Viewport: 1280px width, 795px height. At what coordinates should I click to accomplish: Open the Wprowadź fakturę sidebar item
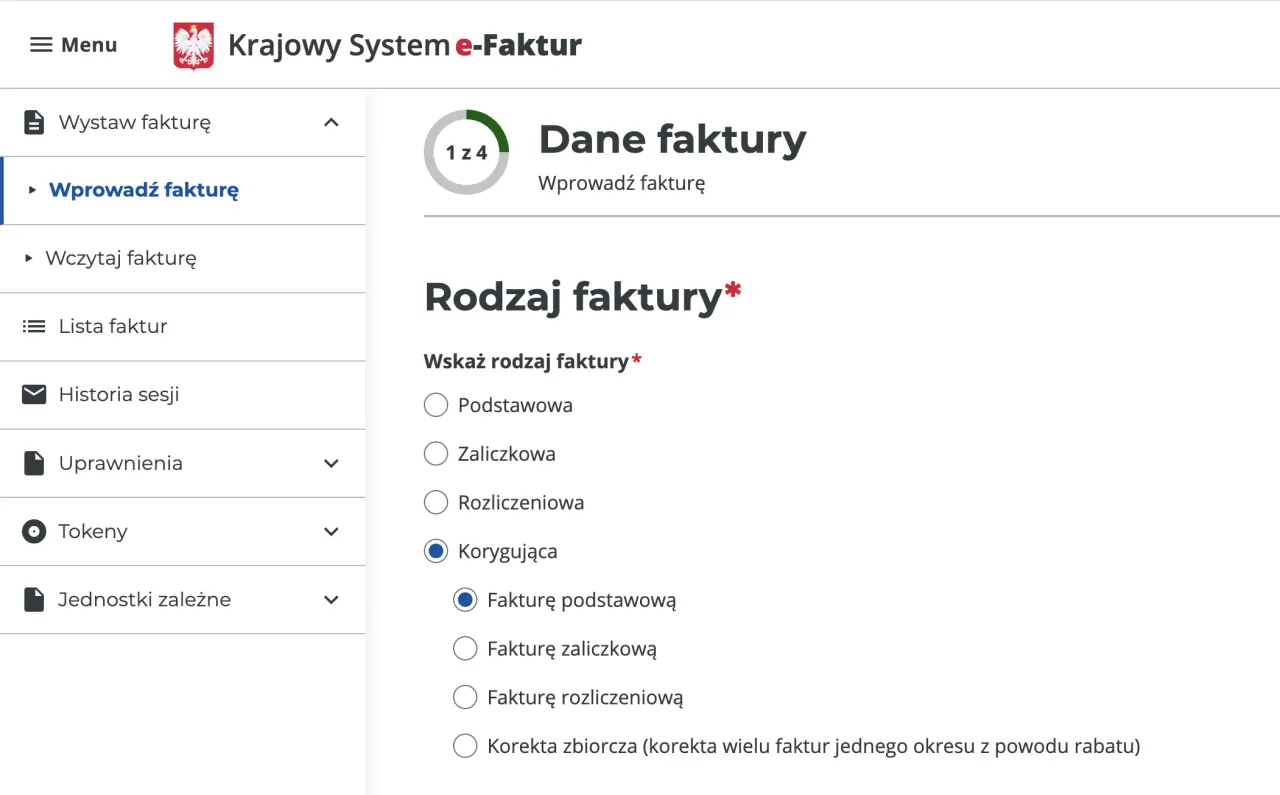143,190
